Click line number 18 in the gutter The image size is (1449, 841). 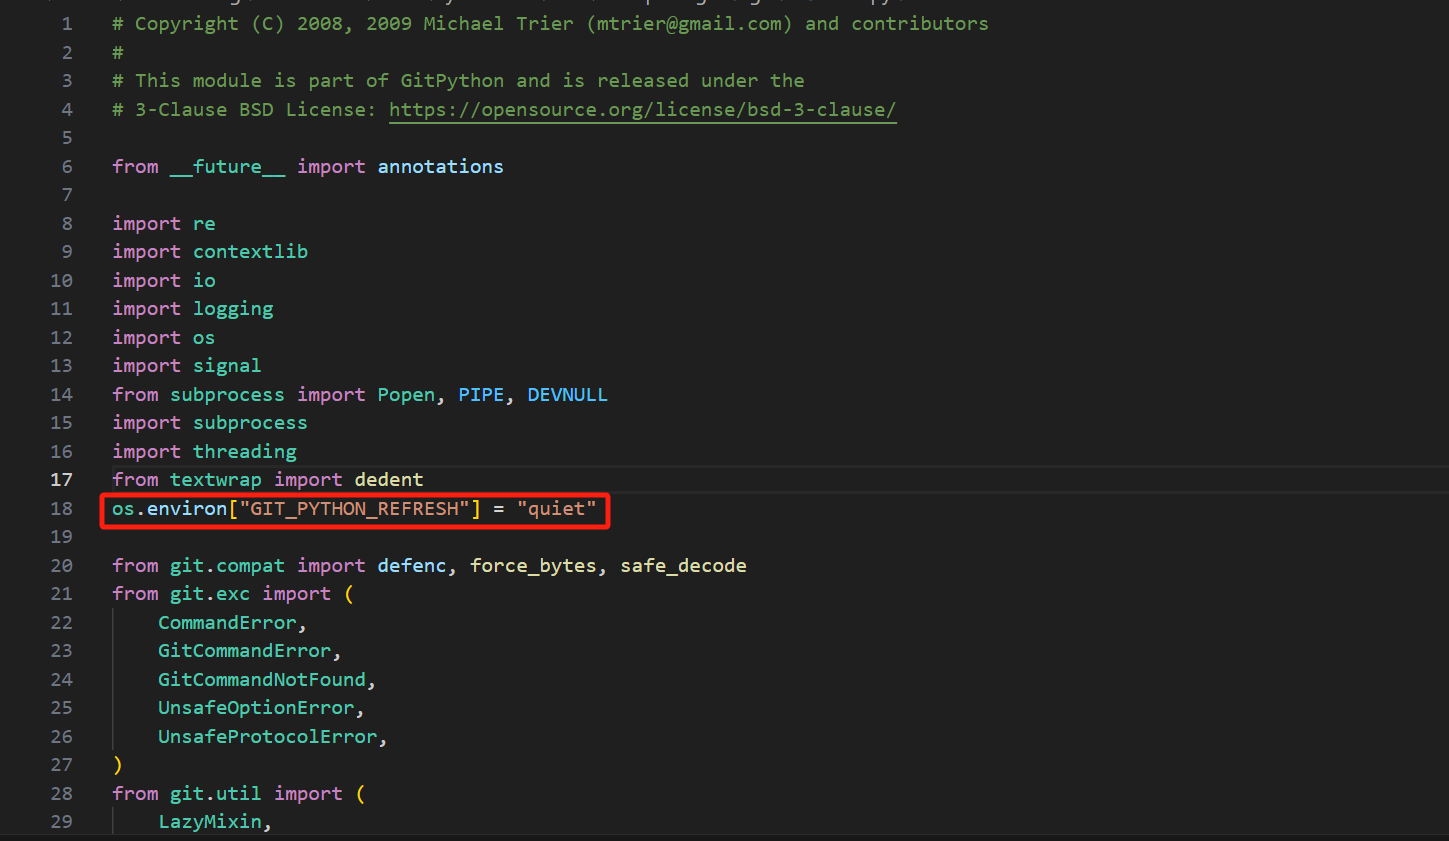61,508
